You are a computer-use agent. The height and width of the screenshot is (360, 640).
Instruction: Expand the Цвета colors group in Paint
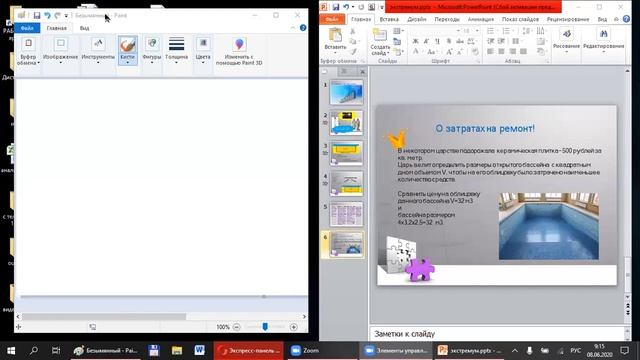[x=203, y=51]
